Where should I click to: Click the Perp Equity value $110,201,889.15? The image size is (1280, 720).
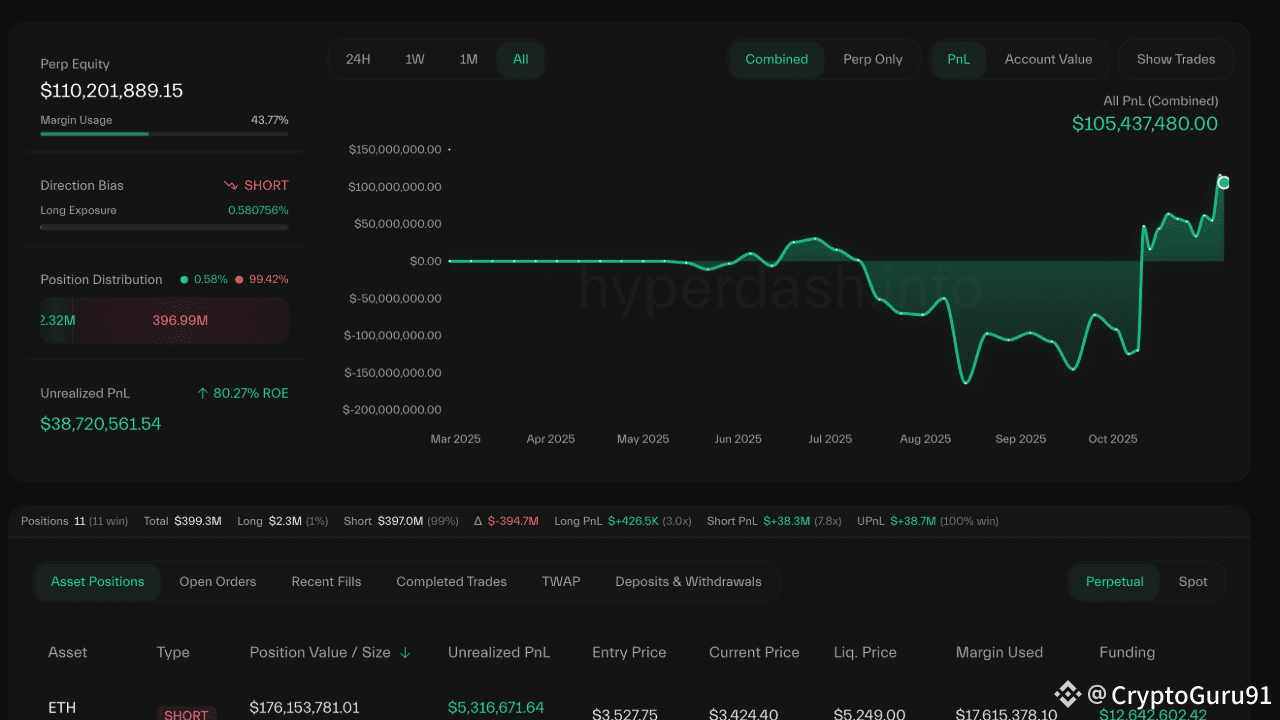click(x=111, y=91)
